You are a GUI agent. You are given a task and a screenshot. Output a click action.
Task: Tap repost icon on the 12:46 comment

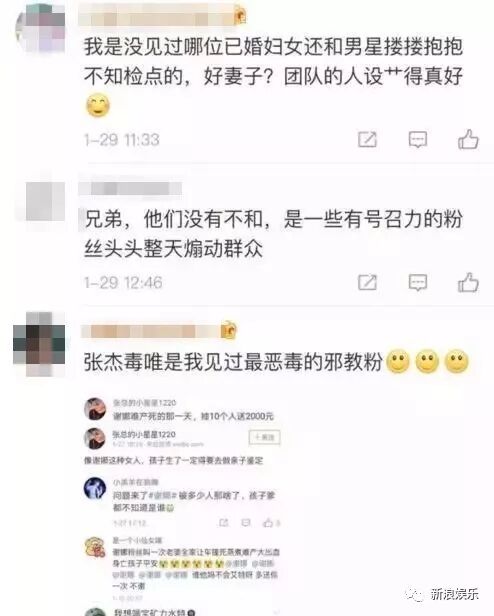coord(367,282)
